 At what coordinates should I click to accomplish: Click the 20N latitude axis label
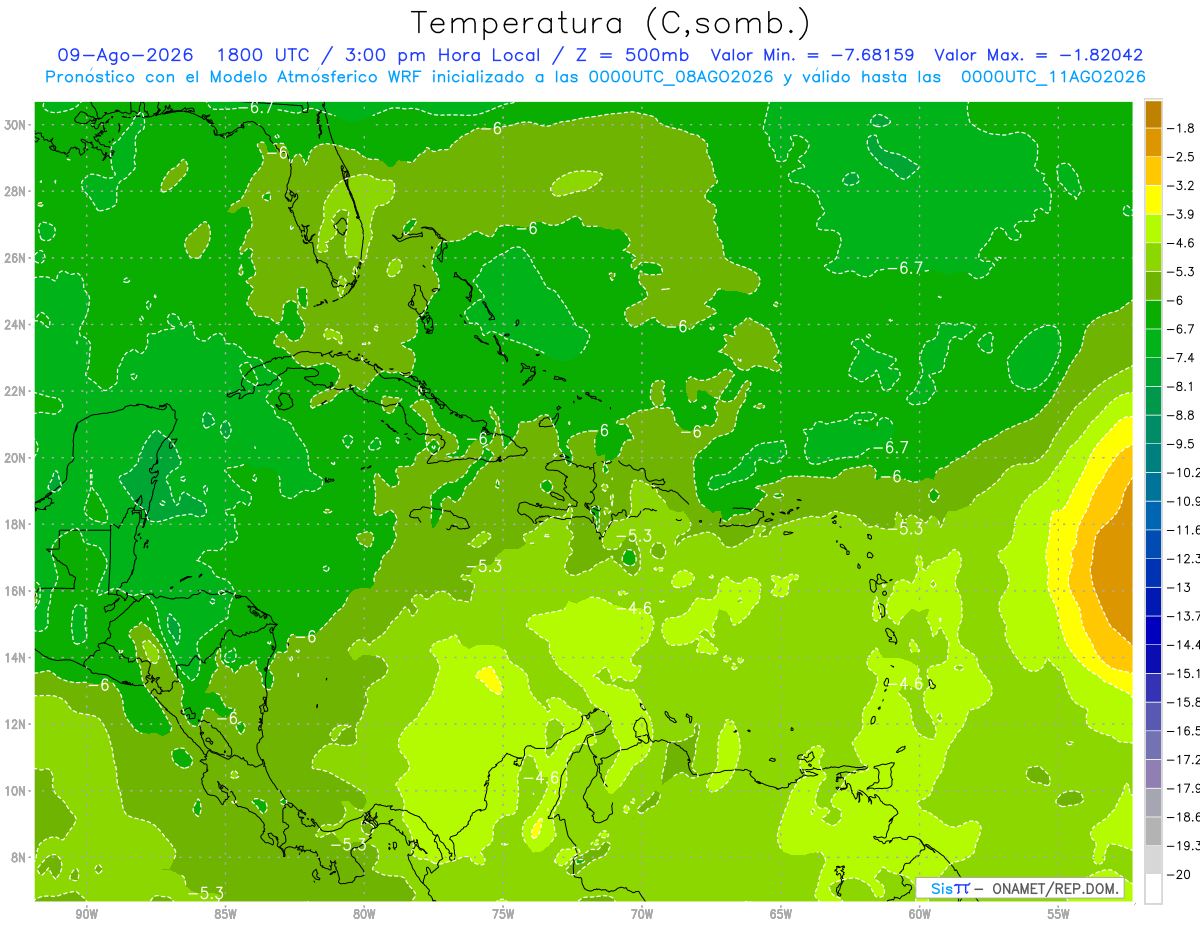(17, 458)
